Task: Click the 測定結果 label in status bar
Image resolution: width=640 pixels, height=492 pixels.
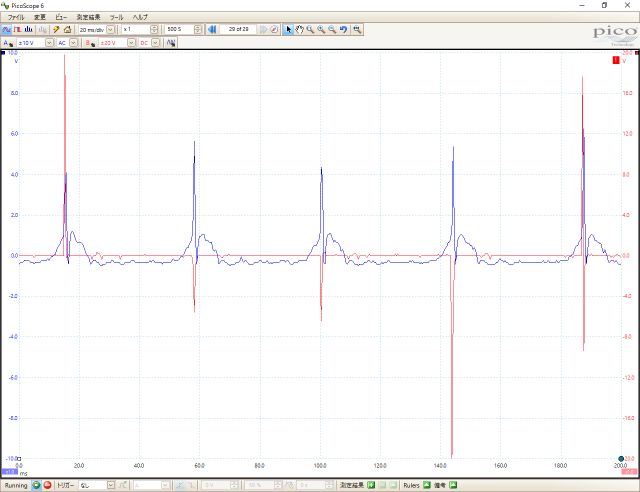Action: coord(352,485)
